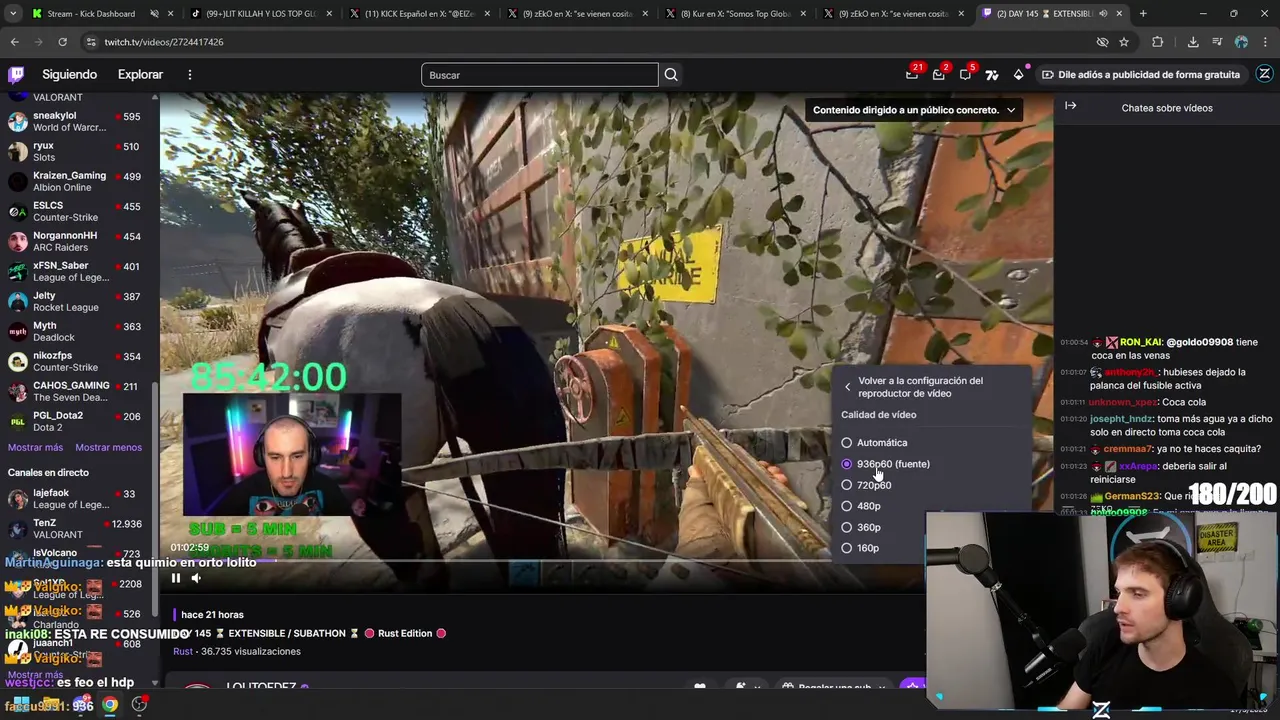Open TenZ VALORANT live channel
Viewport: 1280px width, 720px height.
pos(76,529)
